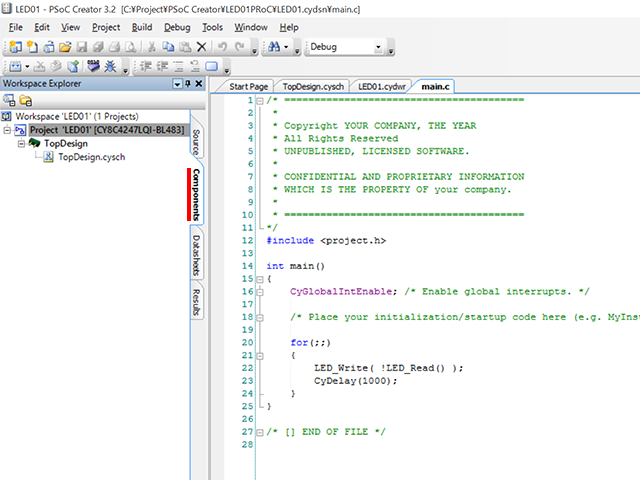Screen dimensions: 640x480
Task: Click the Clean project icon
Action: pyautogui.click(x=40, y=66)
